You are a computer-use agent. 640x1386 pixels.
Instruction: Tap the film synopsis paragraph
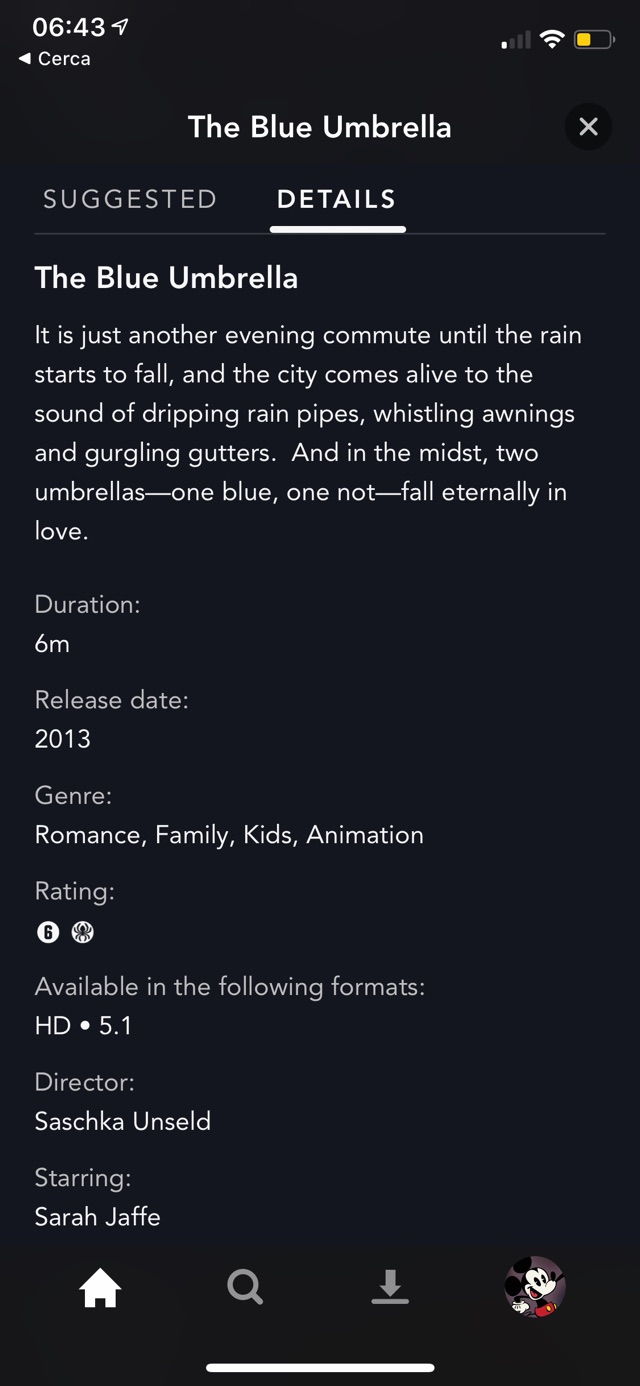[x=308, y=433]
